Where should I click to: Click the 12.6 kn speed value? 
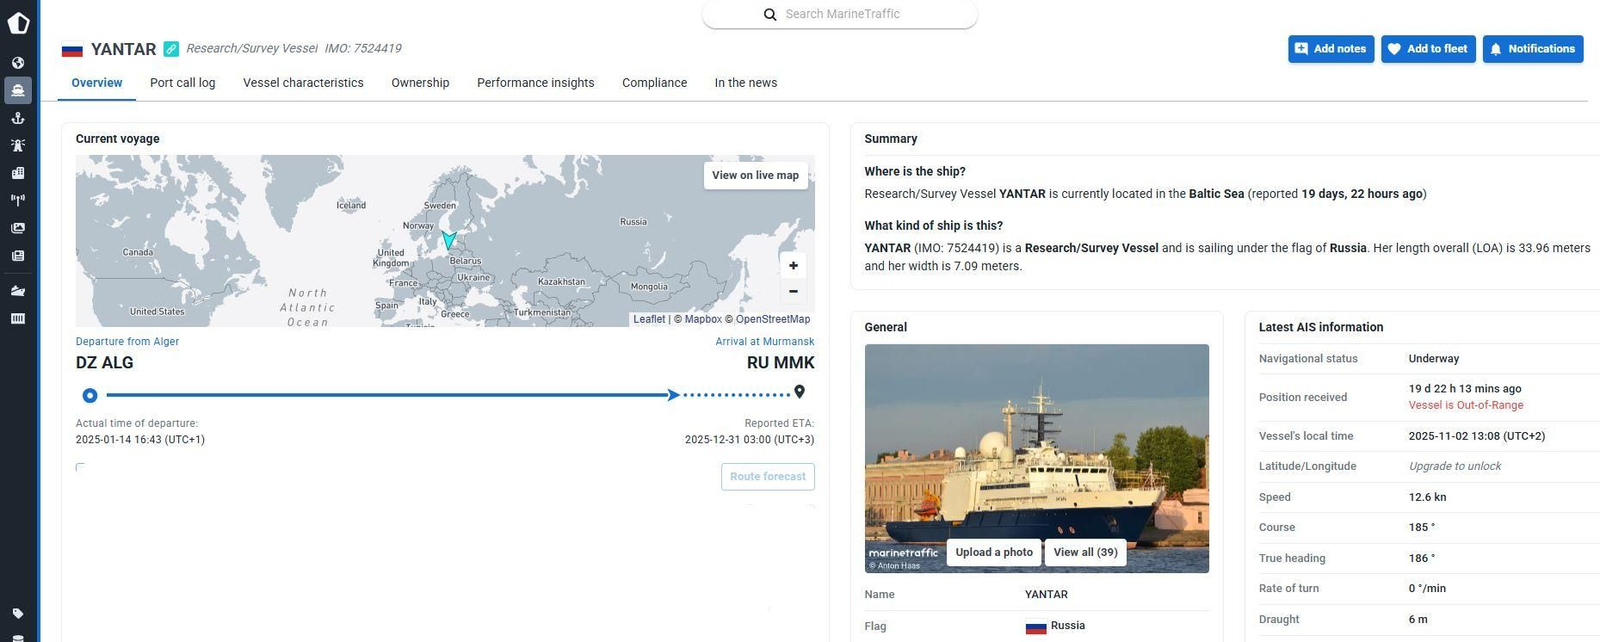1428,497
